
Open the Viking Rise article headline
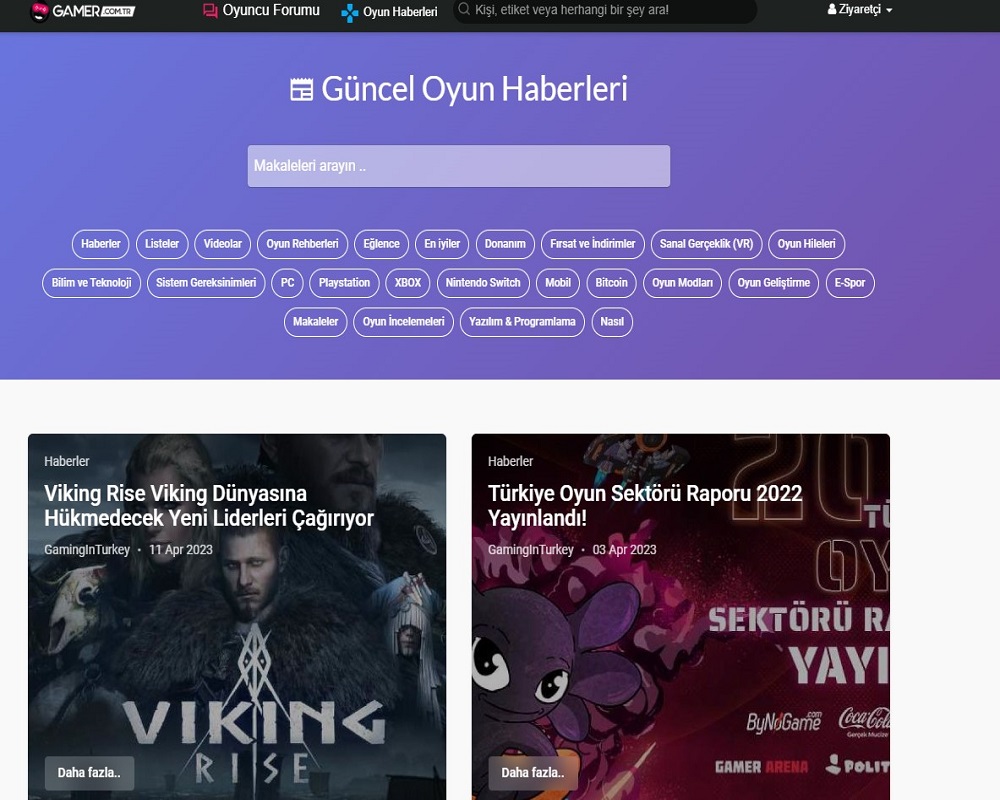point(209,505)
